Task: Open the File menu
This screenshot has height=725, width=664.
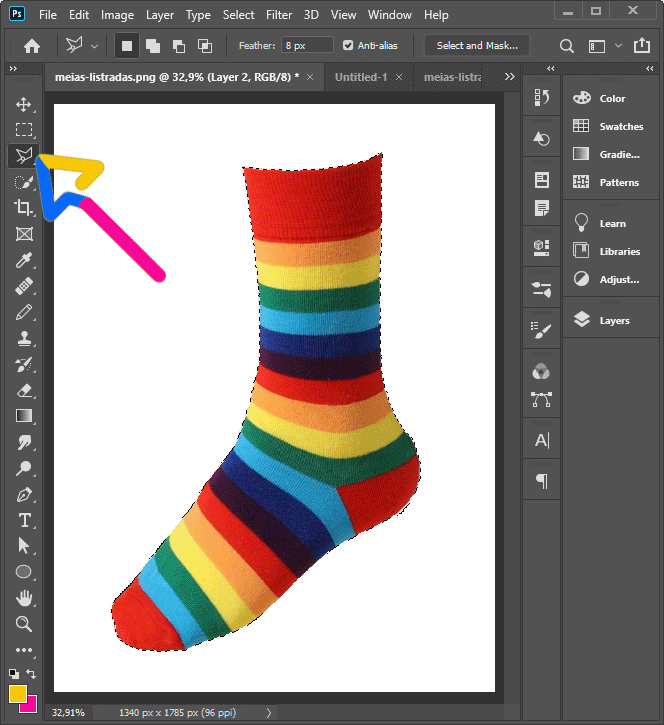Action: pyautogui.click(x=48, y=15)
